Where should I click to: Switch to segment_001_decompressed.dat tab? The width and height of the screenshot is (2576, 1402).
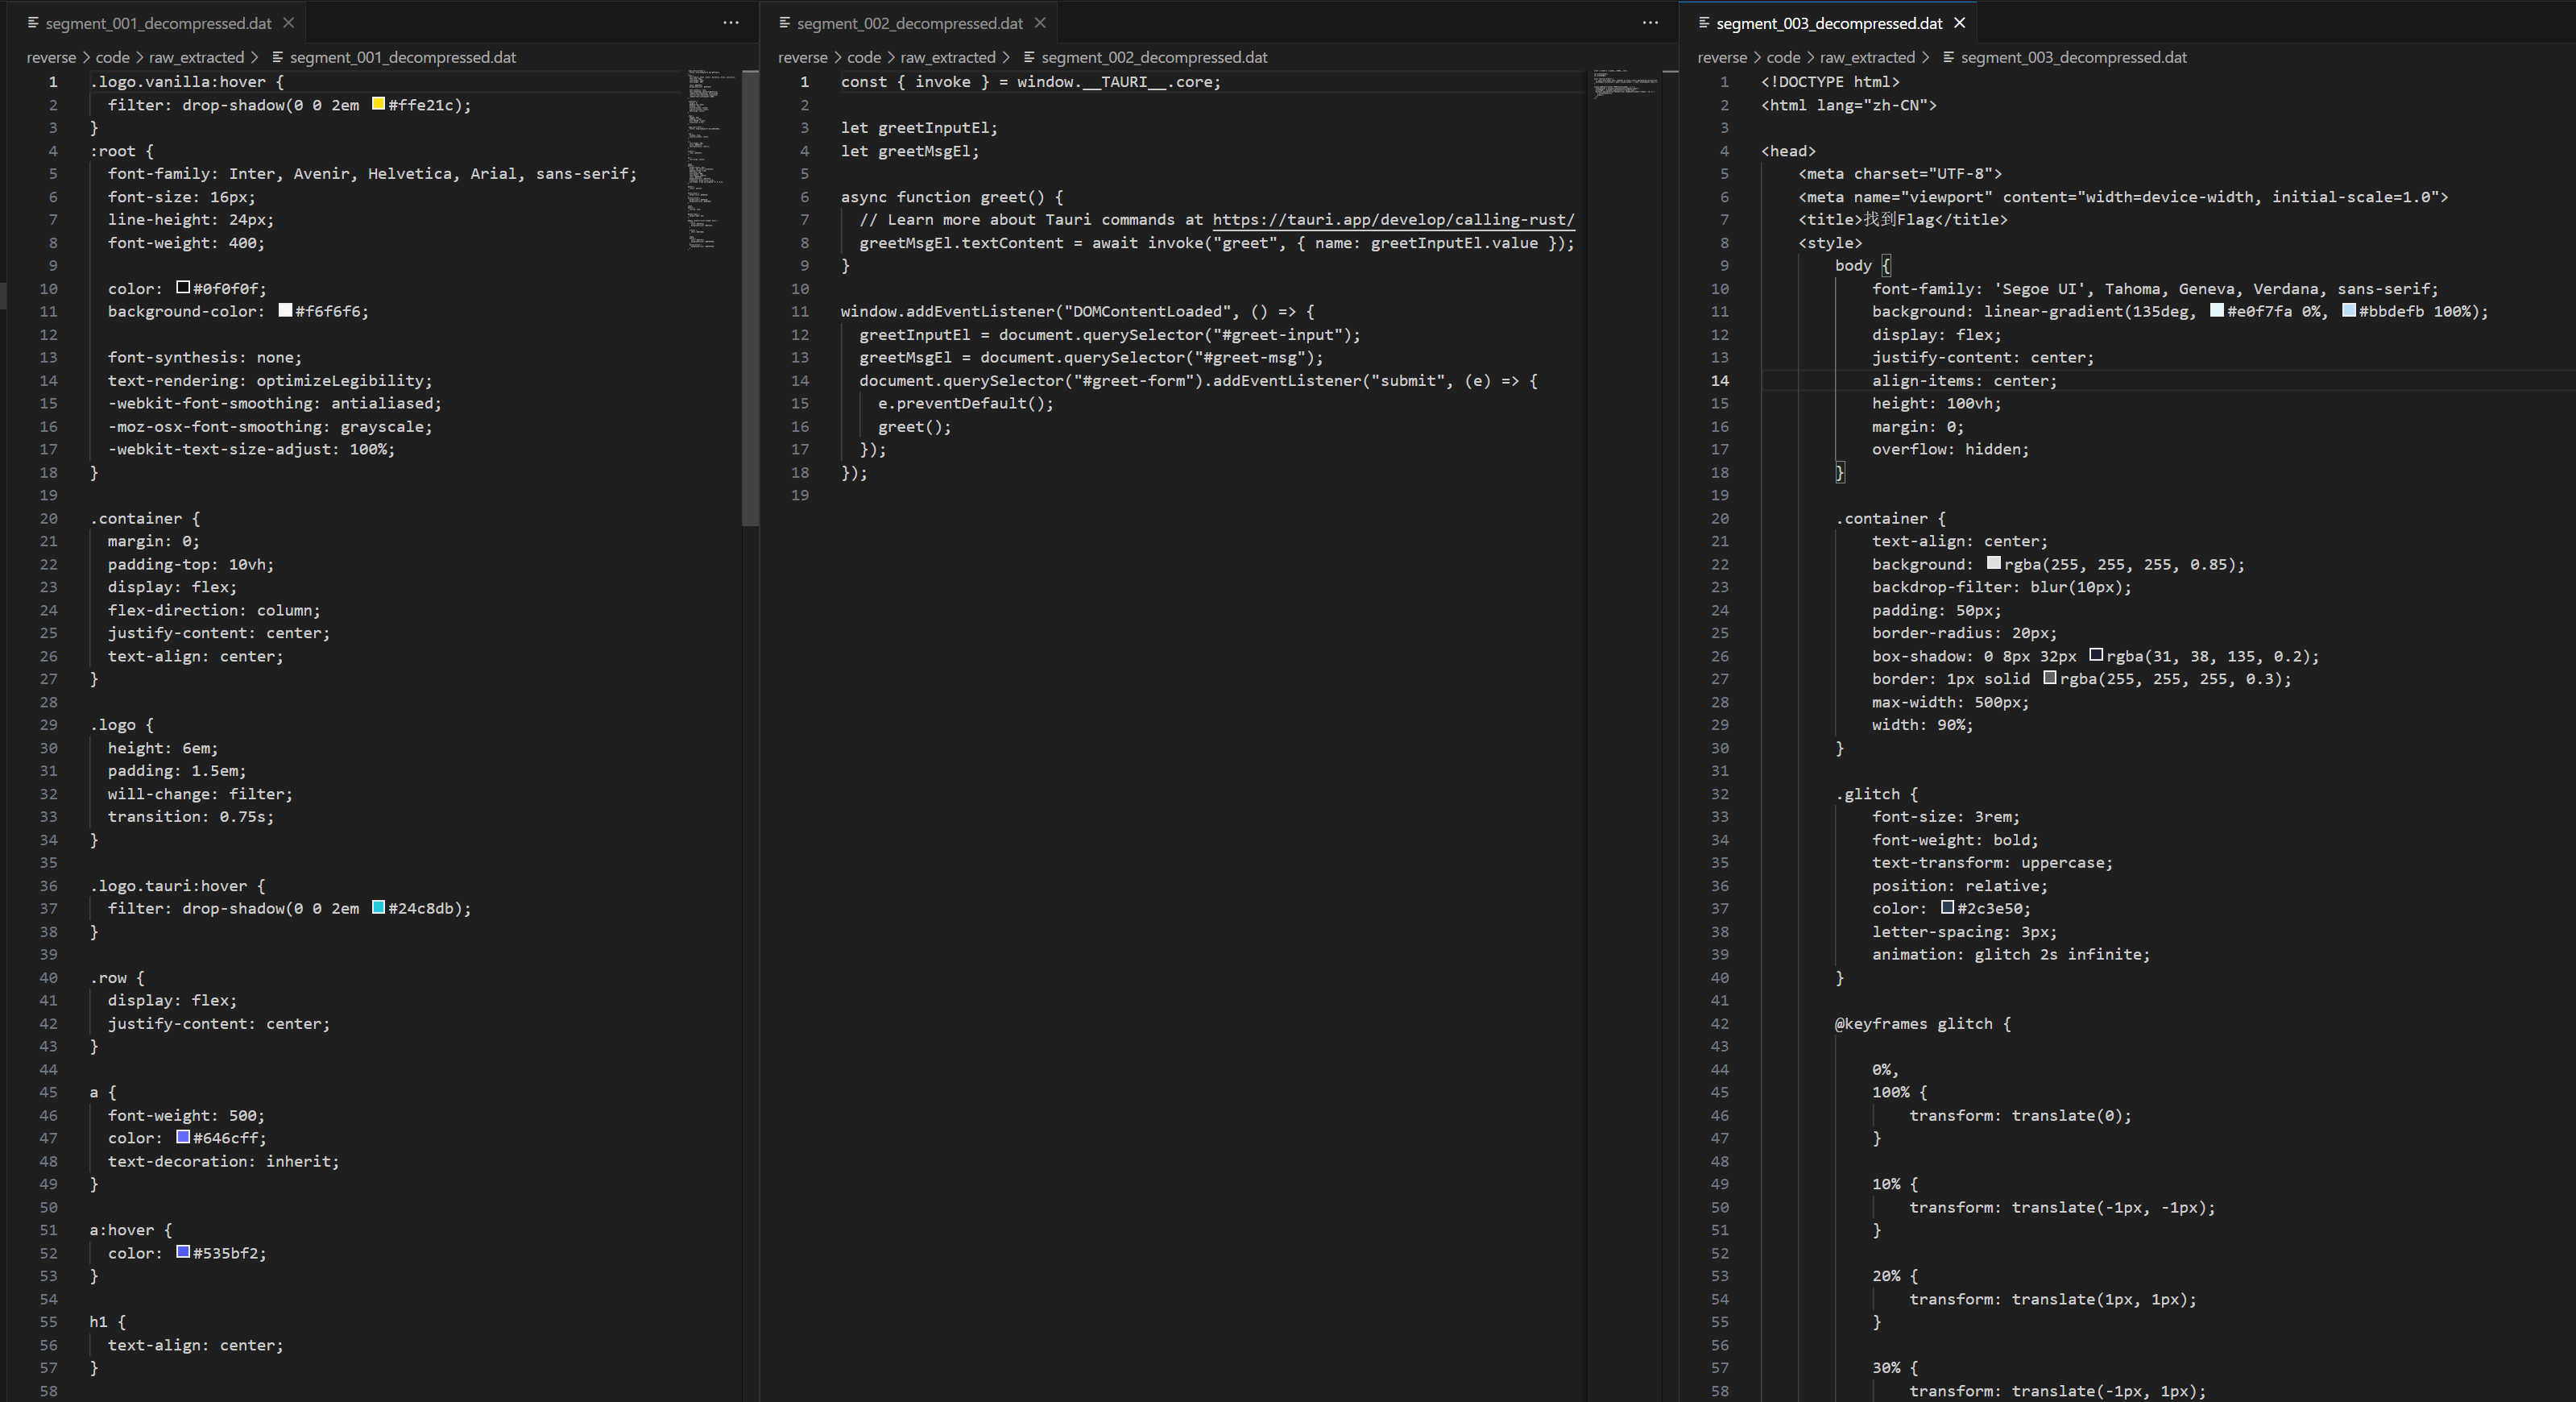click(x=158, y=23)
